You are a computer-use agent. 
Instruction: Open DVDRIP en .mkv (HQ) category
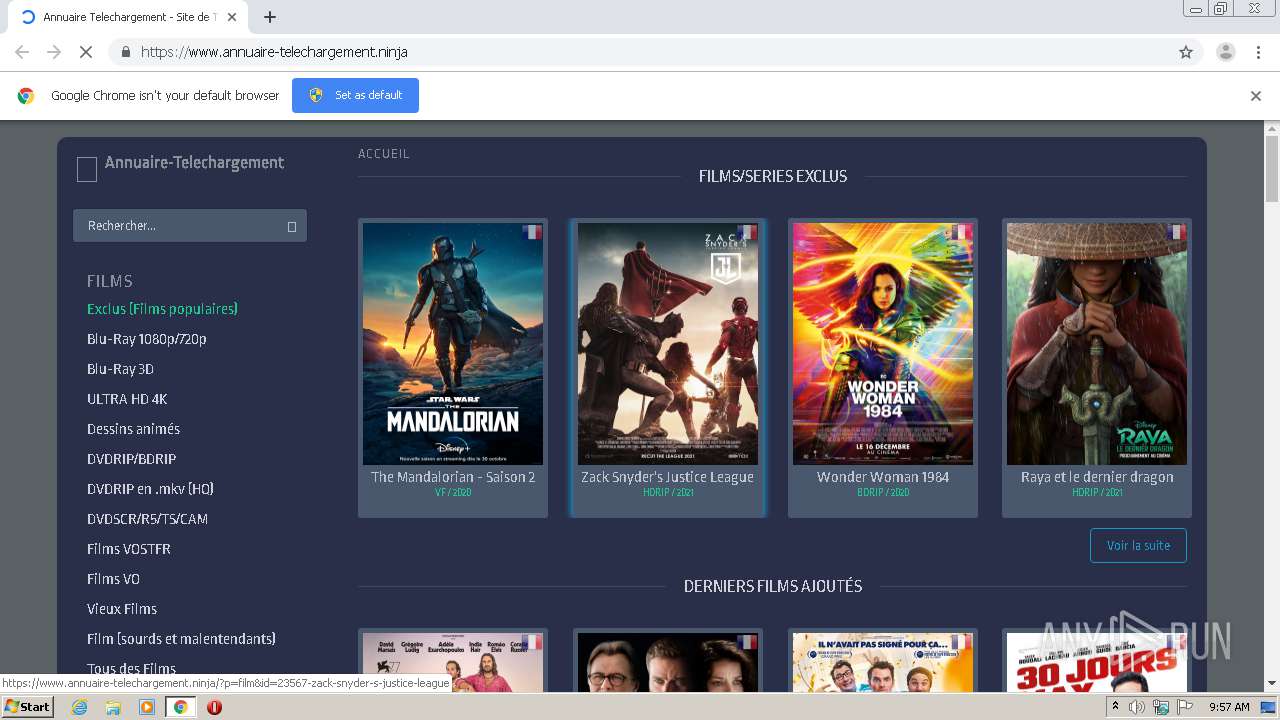click(150, 489)
